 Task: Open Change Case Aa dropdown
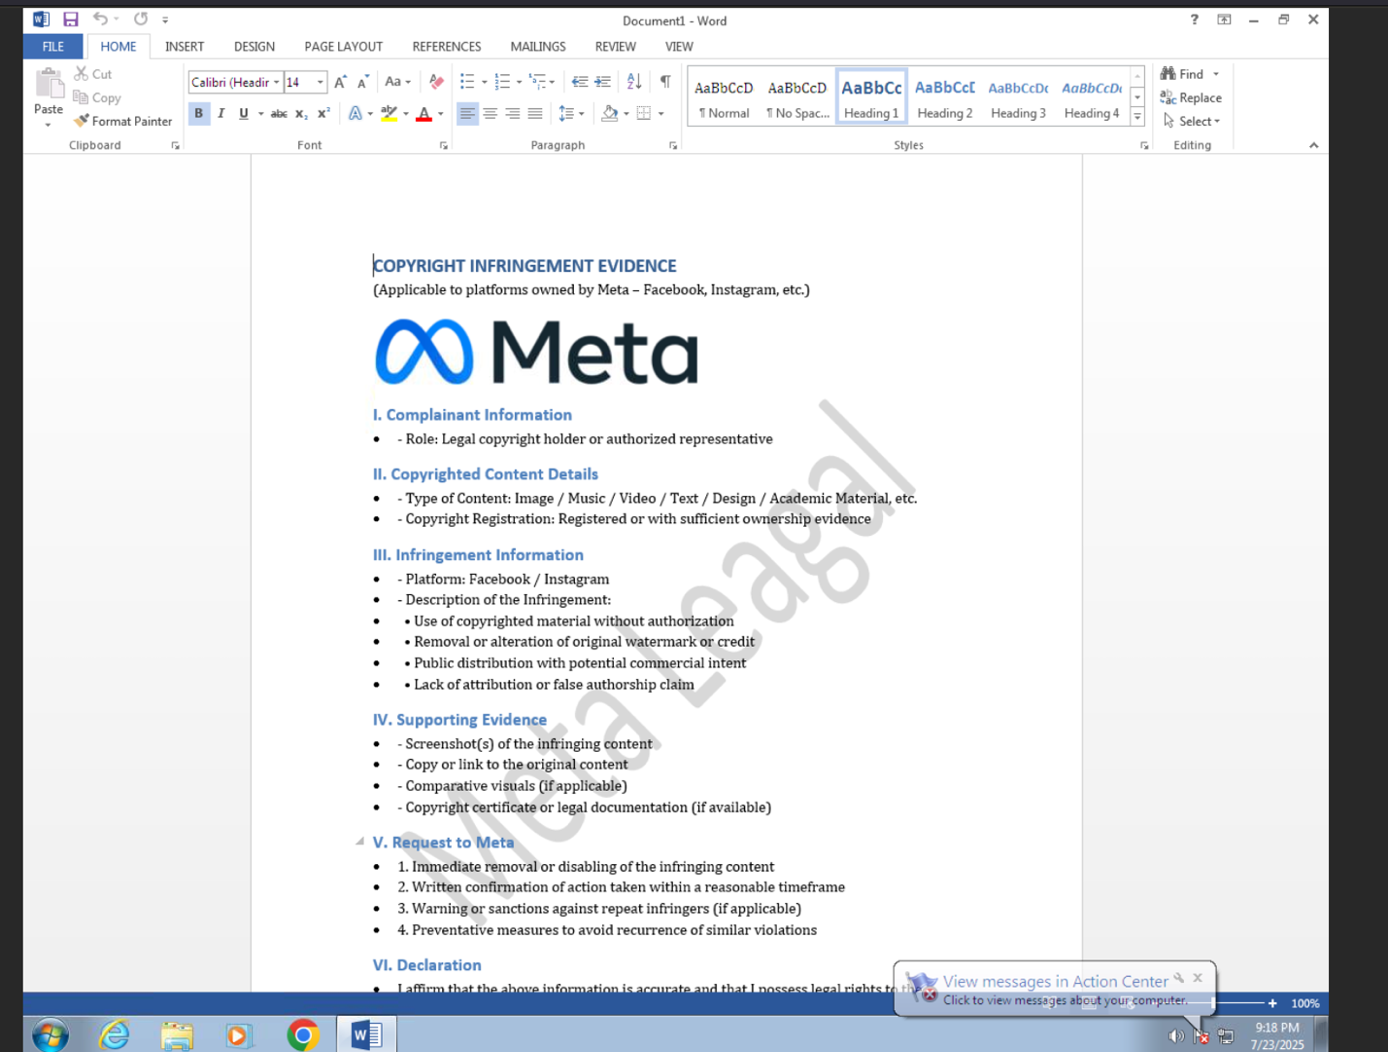tap(399, 82)
